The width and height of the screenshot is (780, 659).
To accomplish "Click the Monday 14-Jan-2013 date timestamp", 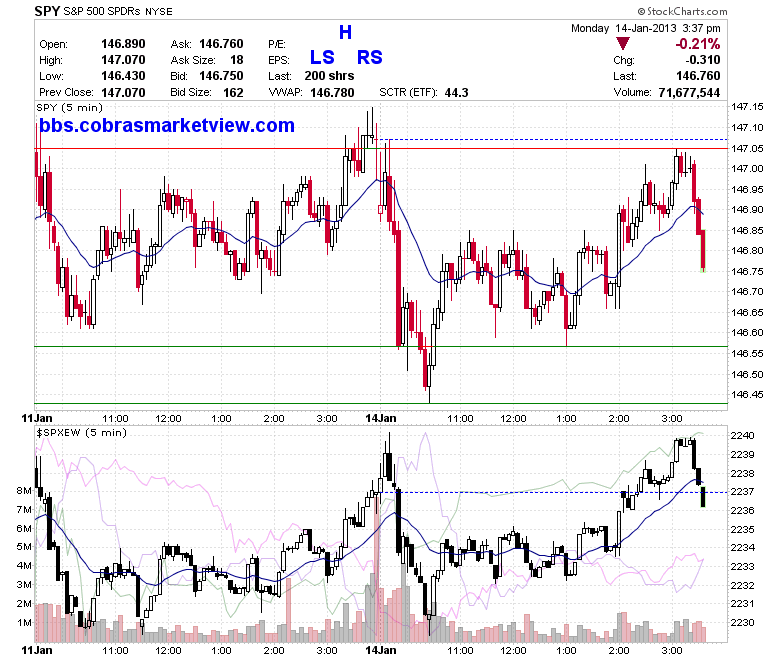I will (x=646, y=28).
